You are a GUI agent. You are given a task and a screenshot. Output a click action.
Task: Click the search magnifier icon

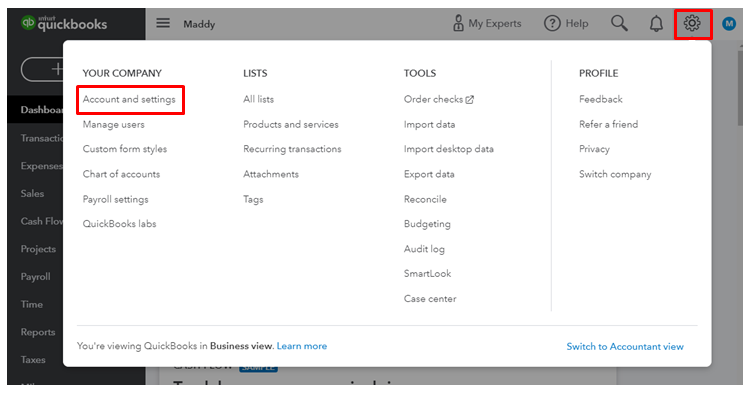[x=619, y=23]
